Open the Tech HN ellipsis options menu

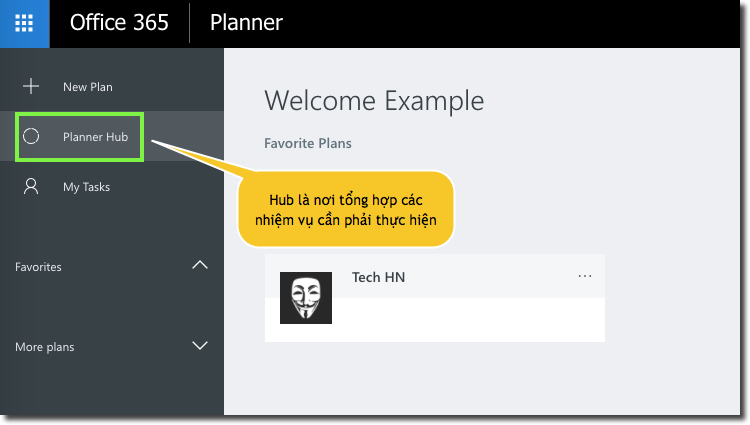tap(585, 276)
